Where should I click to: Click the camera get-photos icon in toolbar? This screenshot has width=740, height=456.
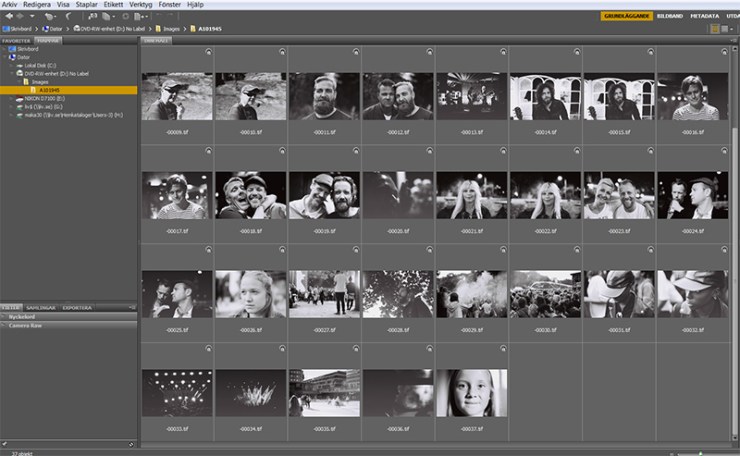[93, 16]
